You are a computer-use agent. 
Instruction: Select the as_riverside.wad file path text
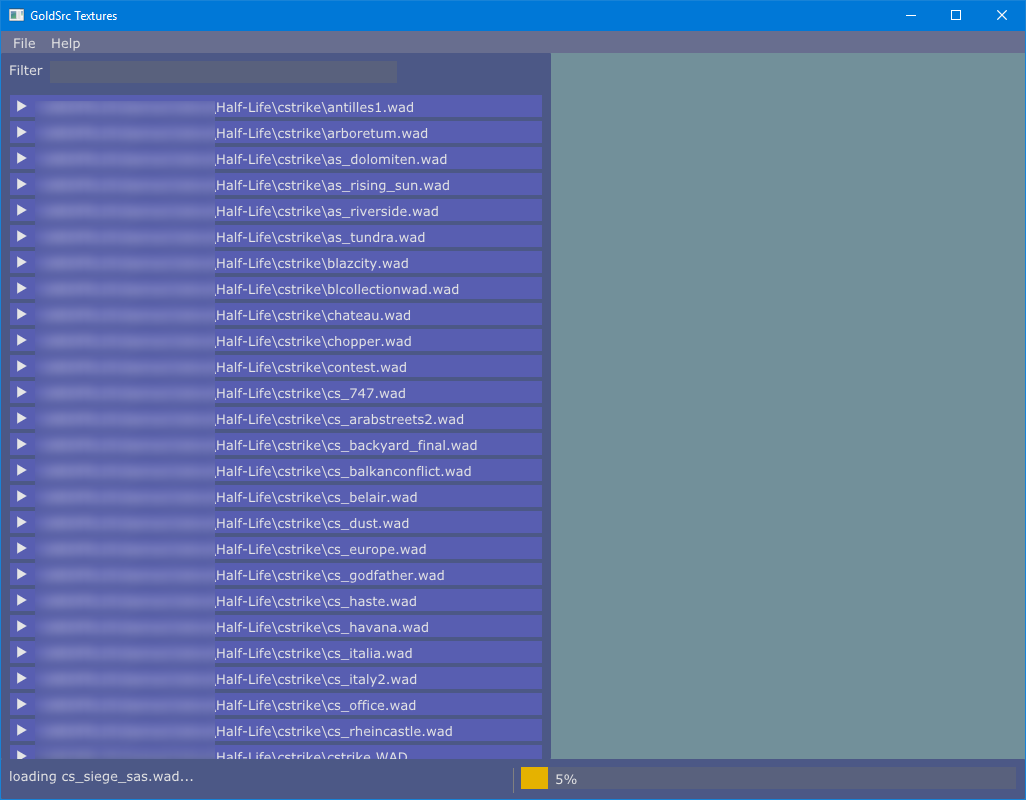pyautogui.click(x=327, y=211)
